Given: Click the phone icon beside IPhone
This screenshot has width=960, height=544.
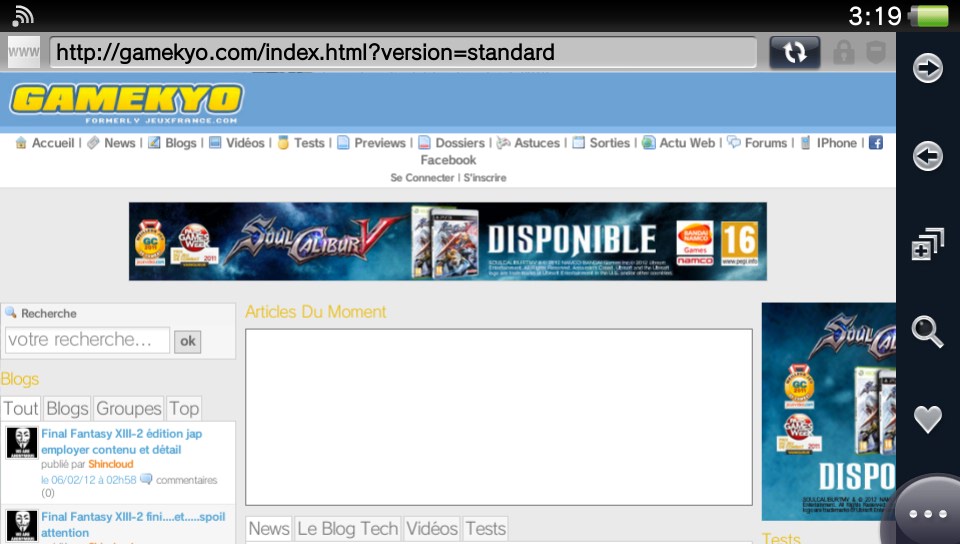Looking at the screenshot, I should (x=806, y=143).
